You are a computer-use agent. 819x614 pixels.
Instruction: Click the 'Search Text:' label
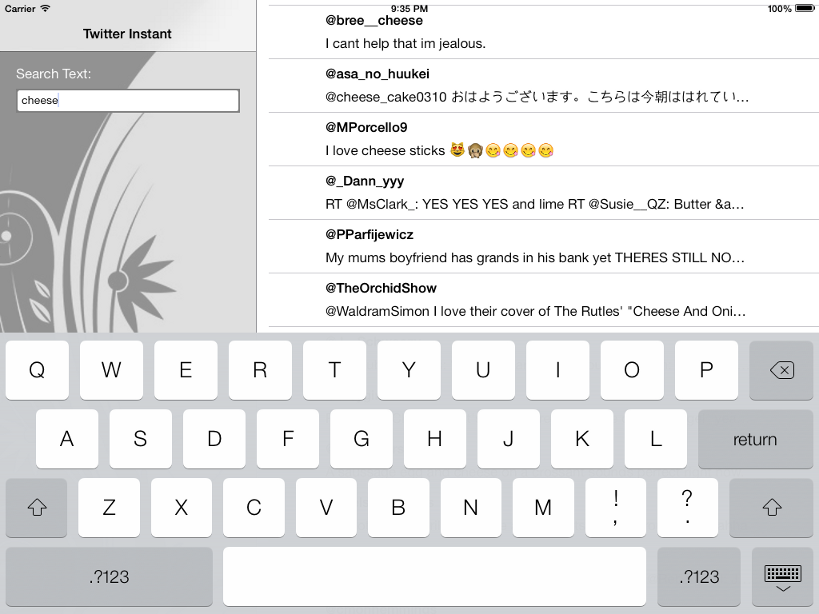point(53,74)
